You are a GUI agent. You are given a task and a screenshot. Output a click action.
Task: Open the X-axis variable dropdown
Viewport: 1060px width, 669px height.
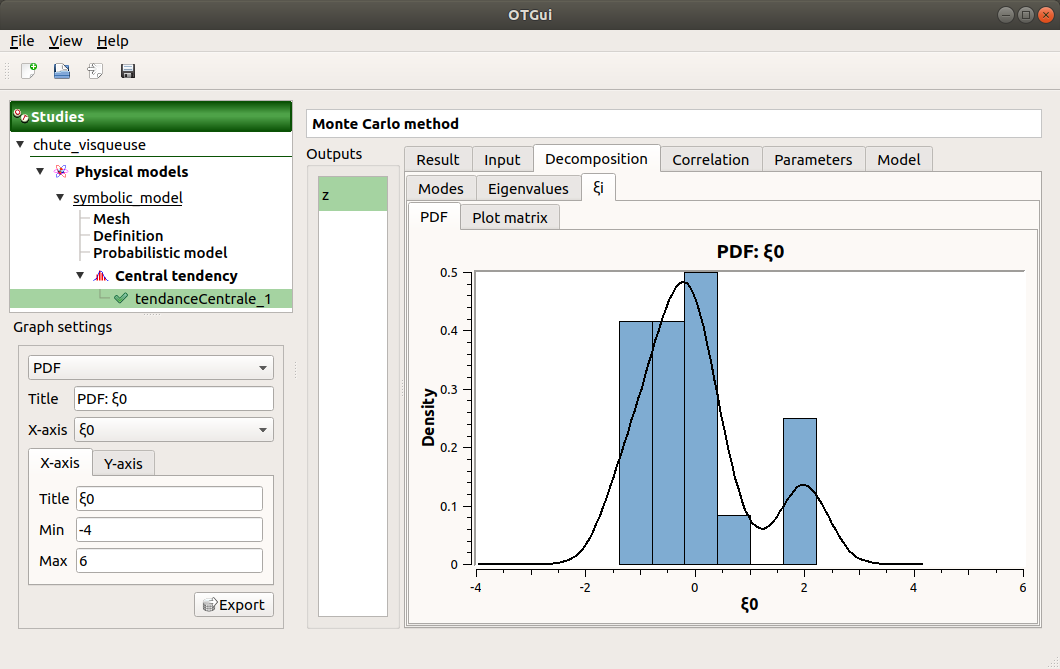[x=174, y=429]
